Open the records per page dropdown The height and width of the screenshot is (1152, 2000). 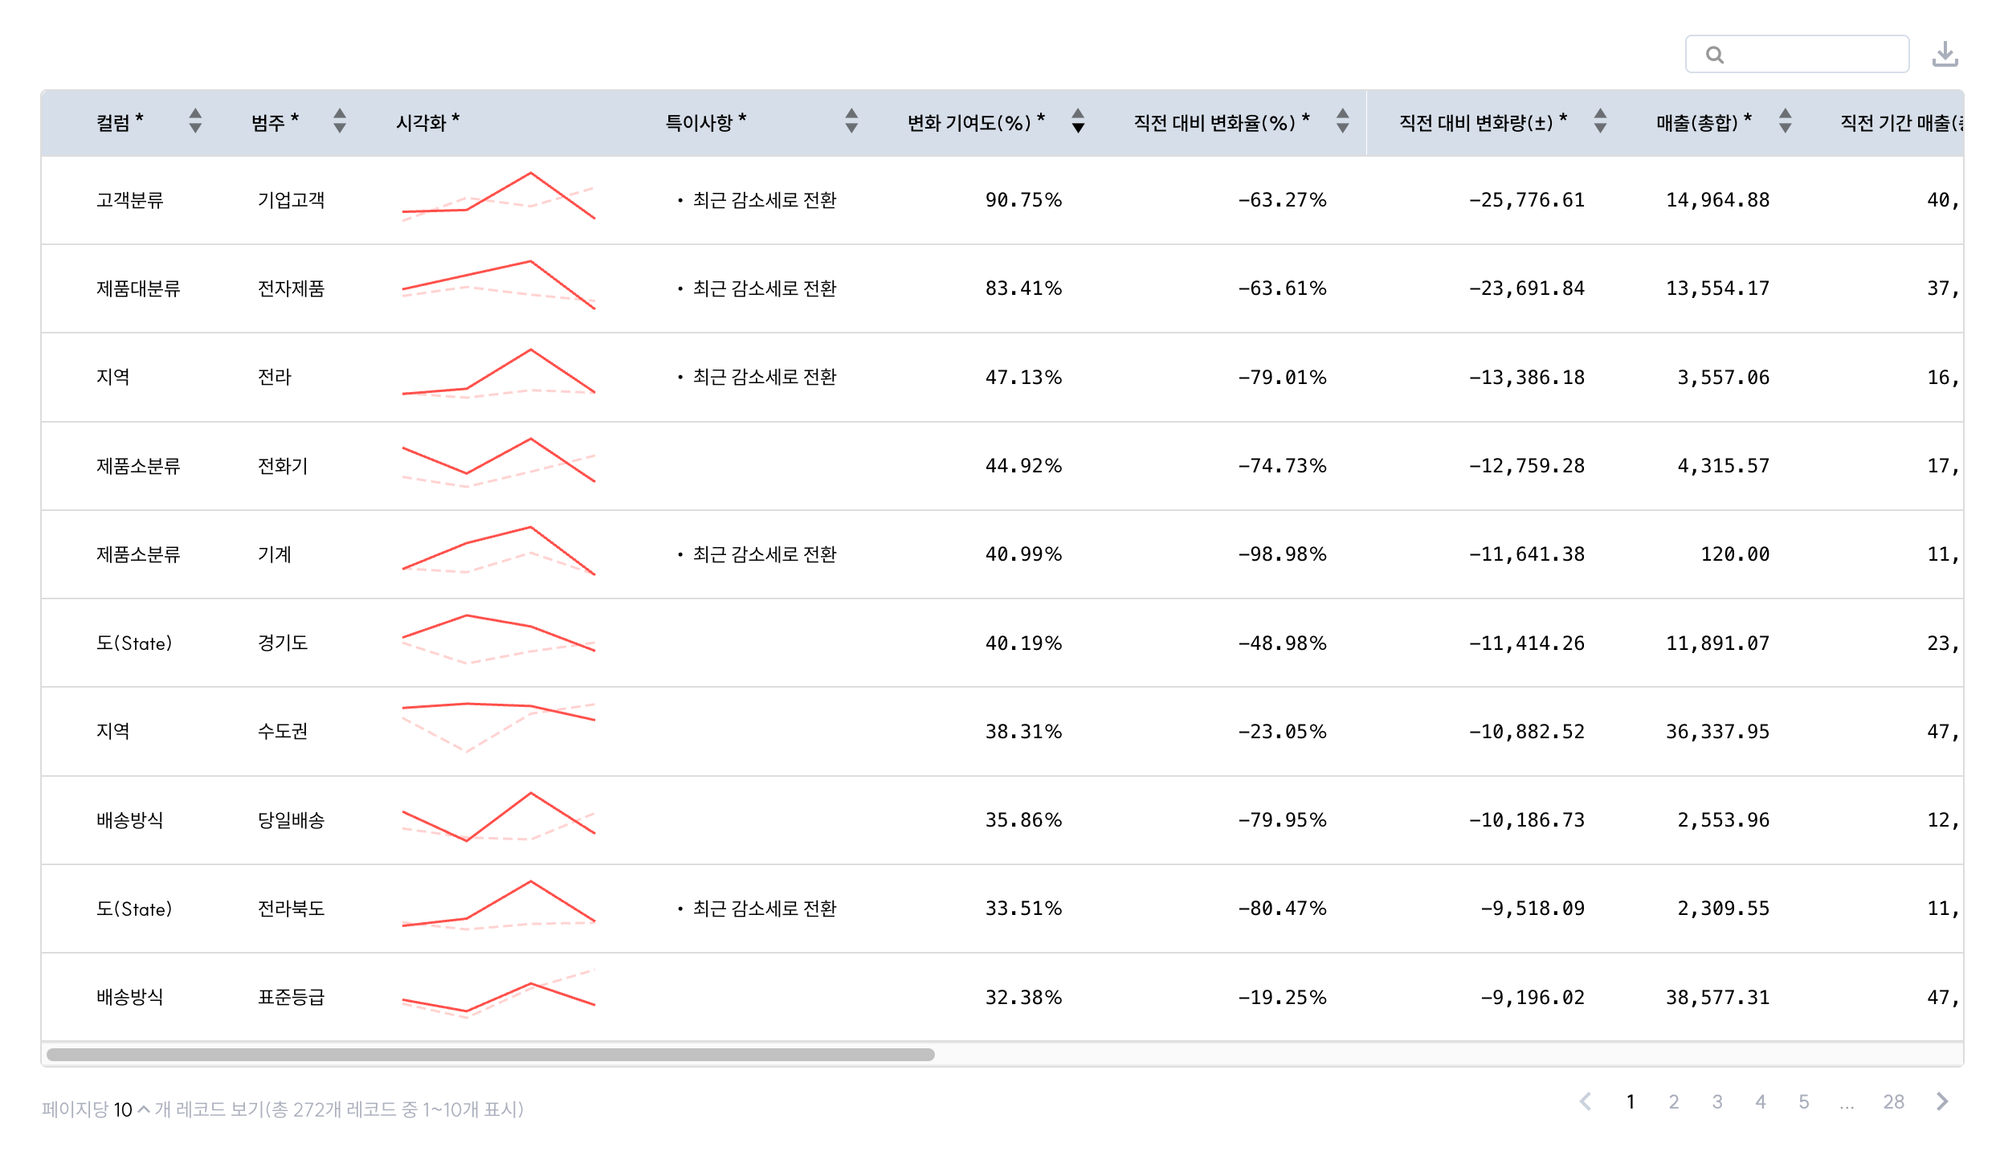click(130, 1109)
